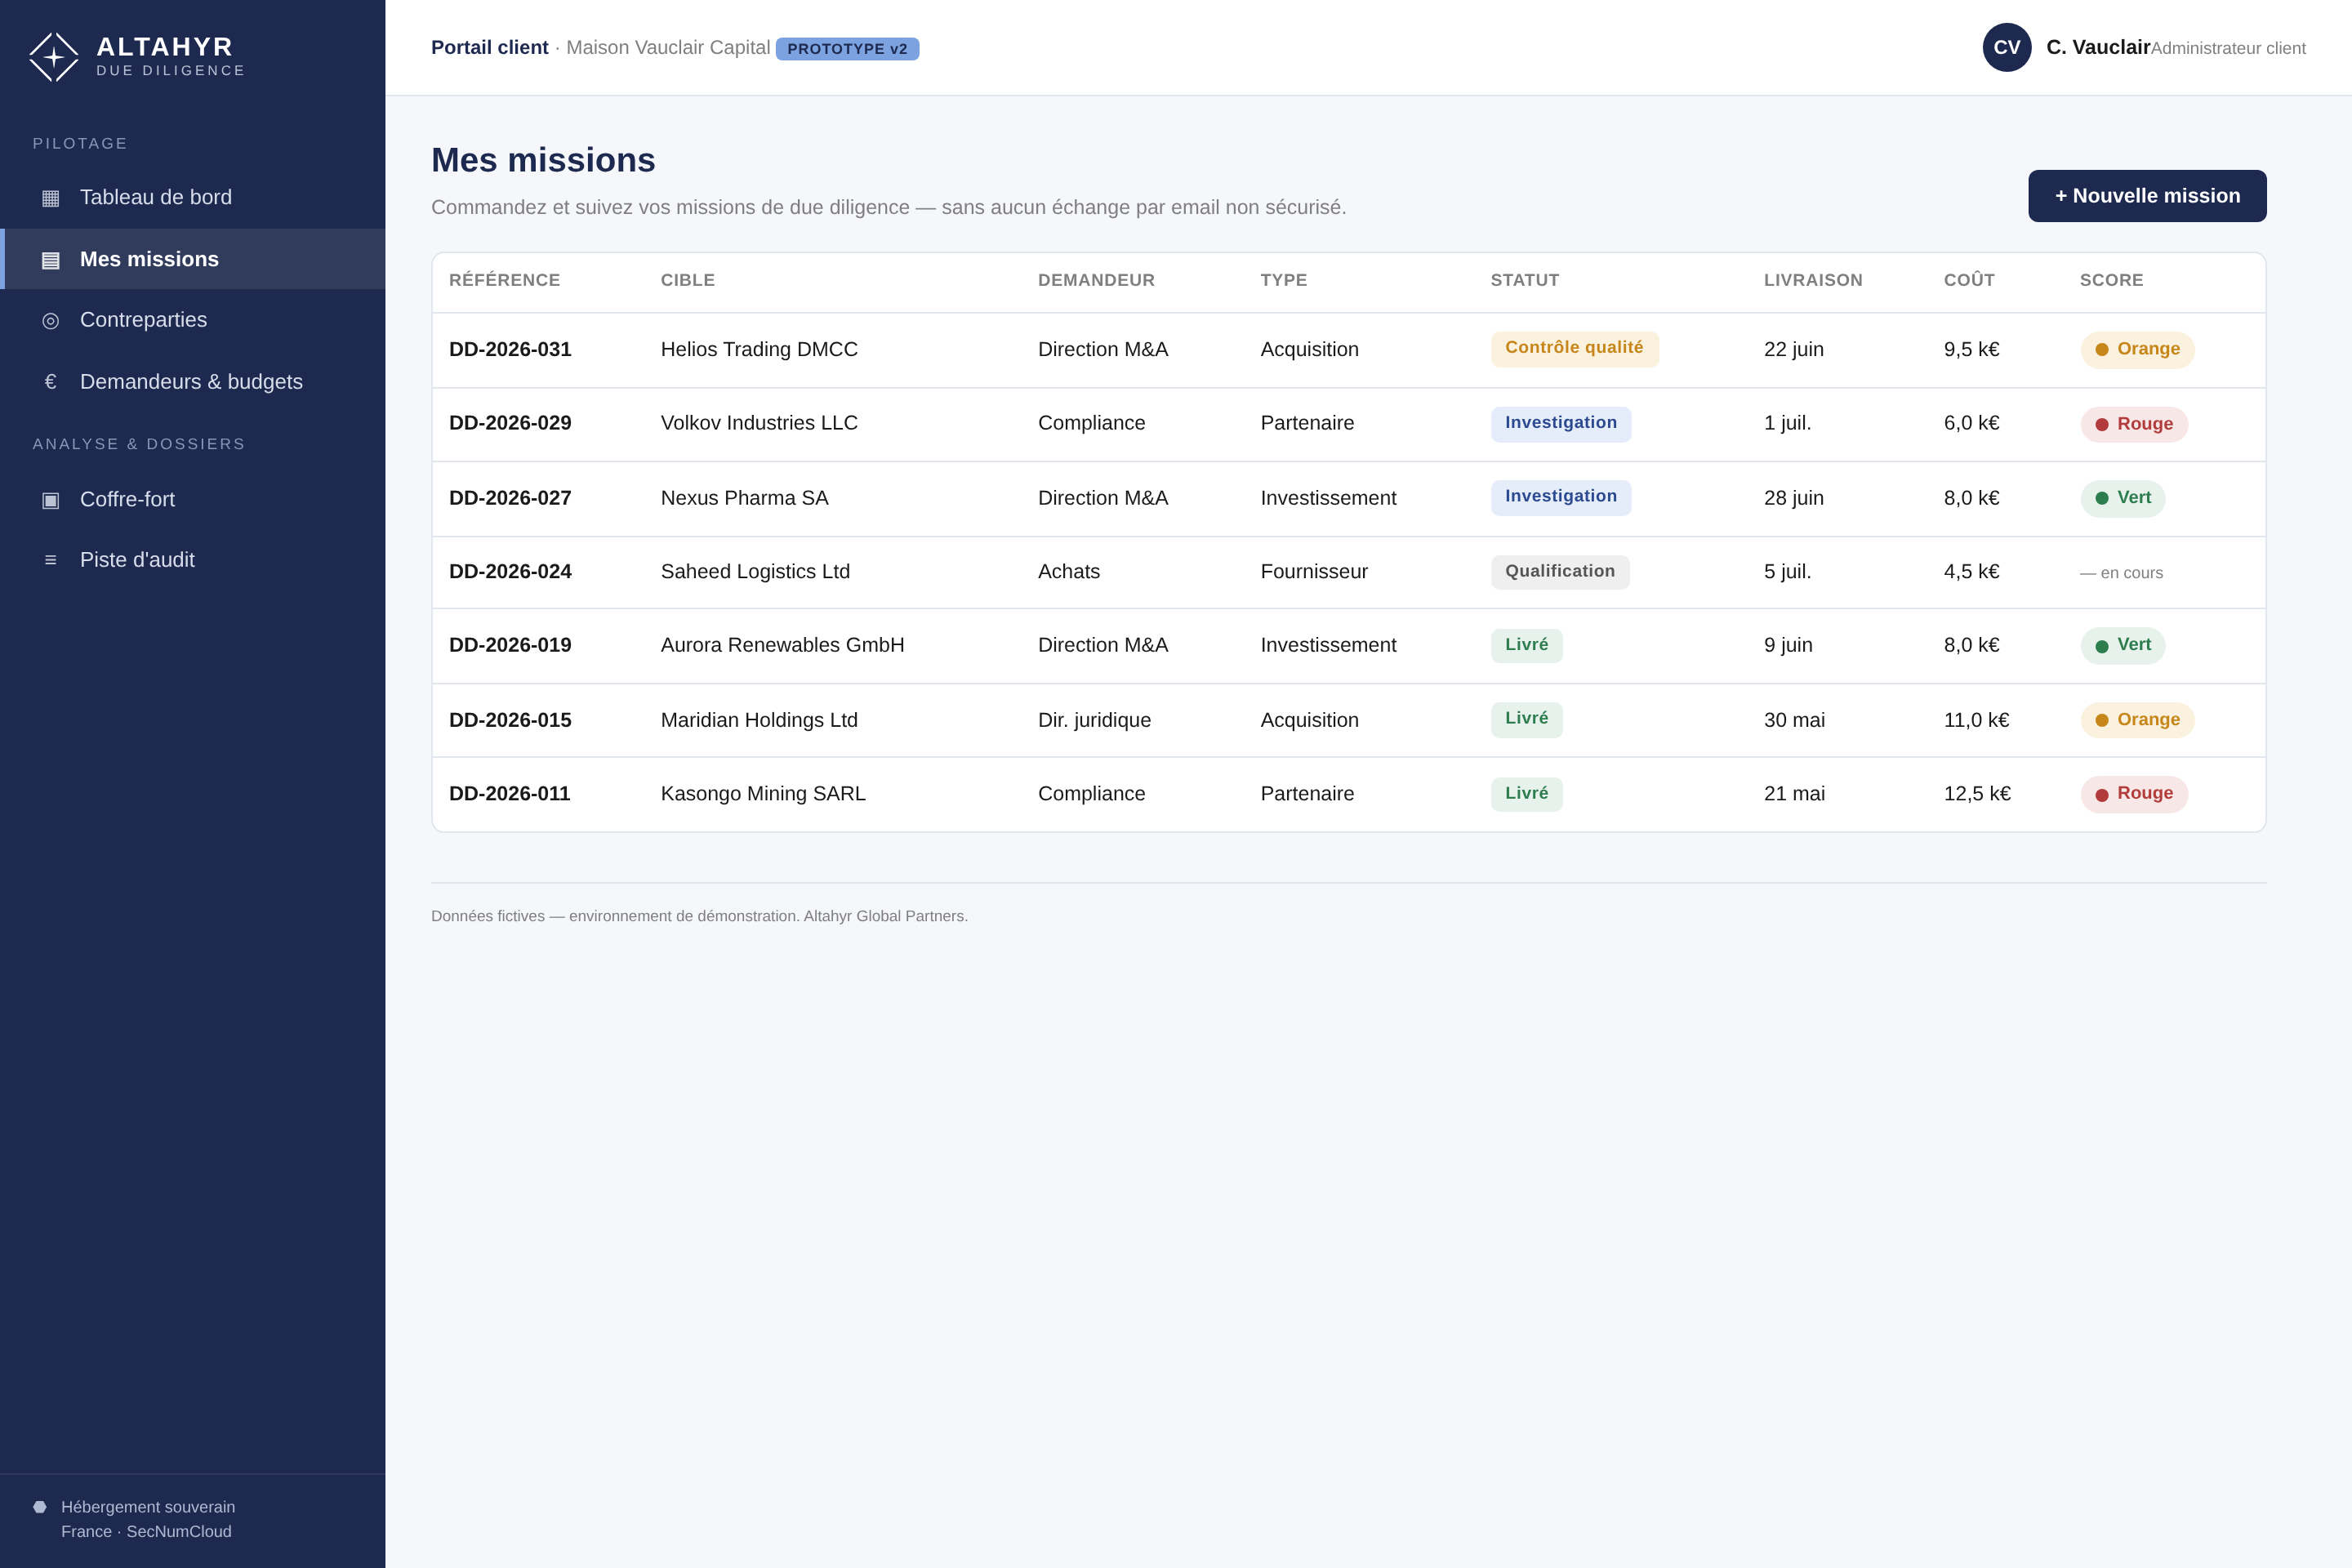The height and width of the screenshot is (1568, 2352).
Task: Click the LIVRAISON column header
Action: point(1813,280)
